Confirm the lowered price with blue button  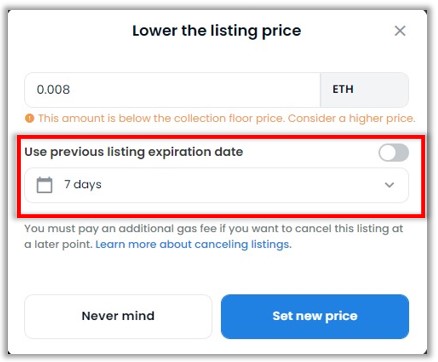coord(315,316)
